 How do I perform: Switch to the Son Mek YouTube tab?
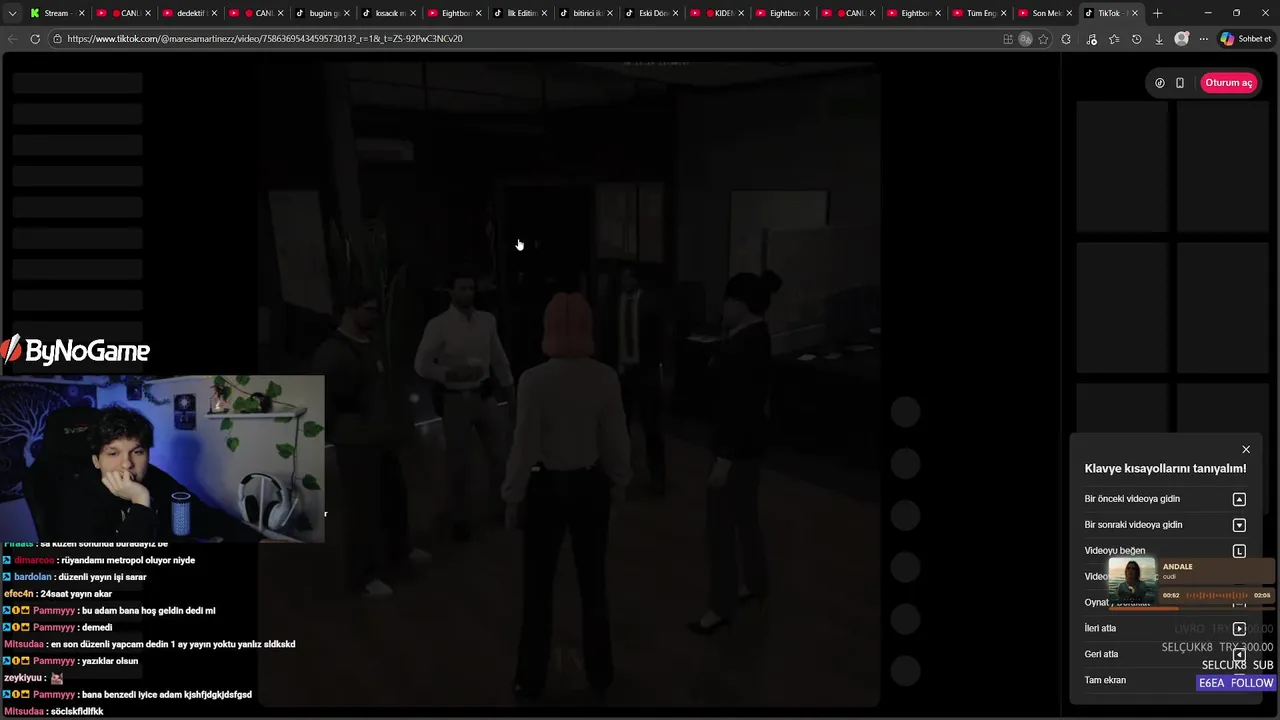[1047, 13]
